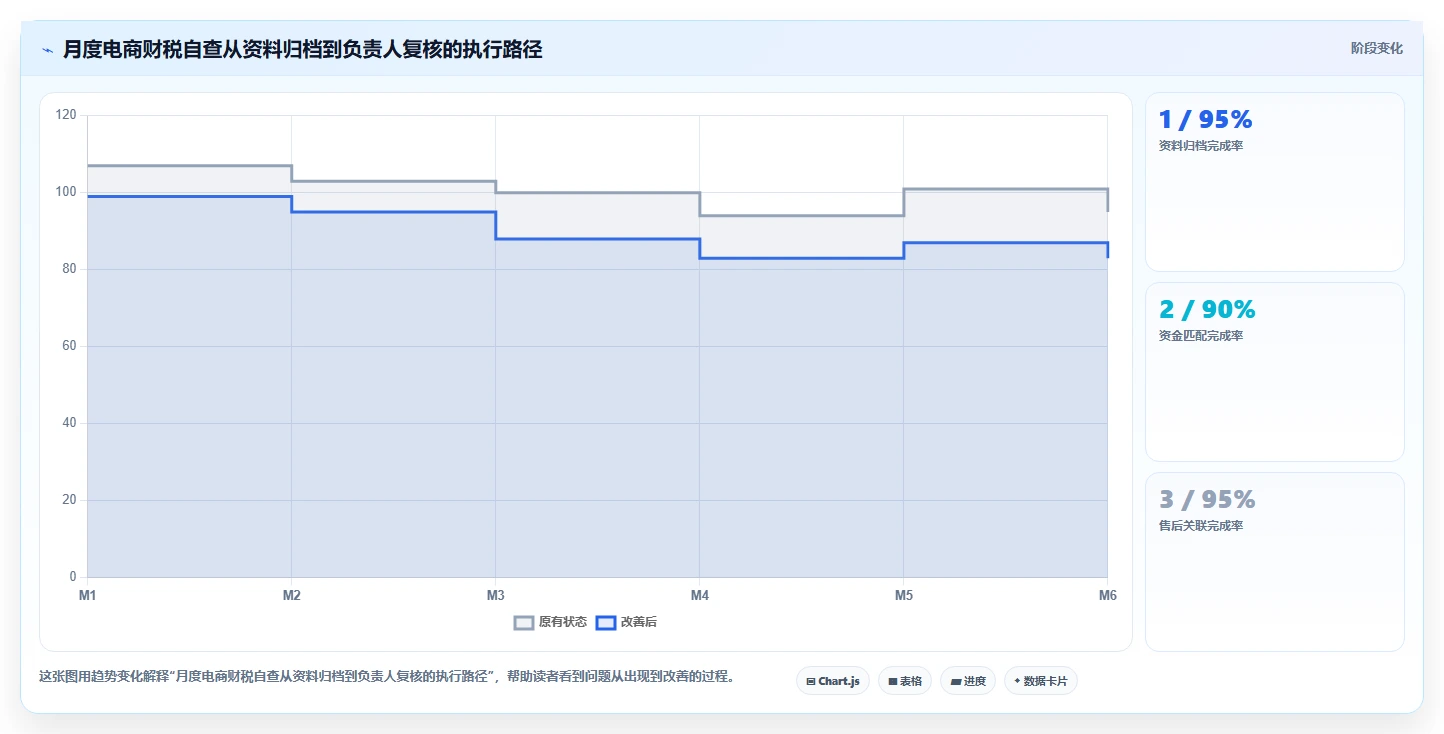
Task: Click the icon inside 进度 chip
Action: pyautogui.click(x=956, y=682)
